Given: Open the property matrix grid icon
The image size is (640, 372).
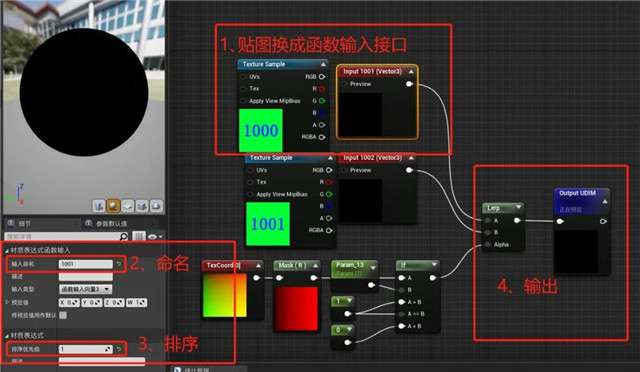Looking at the screenshot, I should click(139, 236).
